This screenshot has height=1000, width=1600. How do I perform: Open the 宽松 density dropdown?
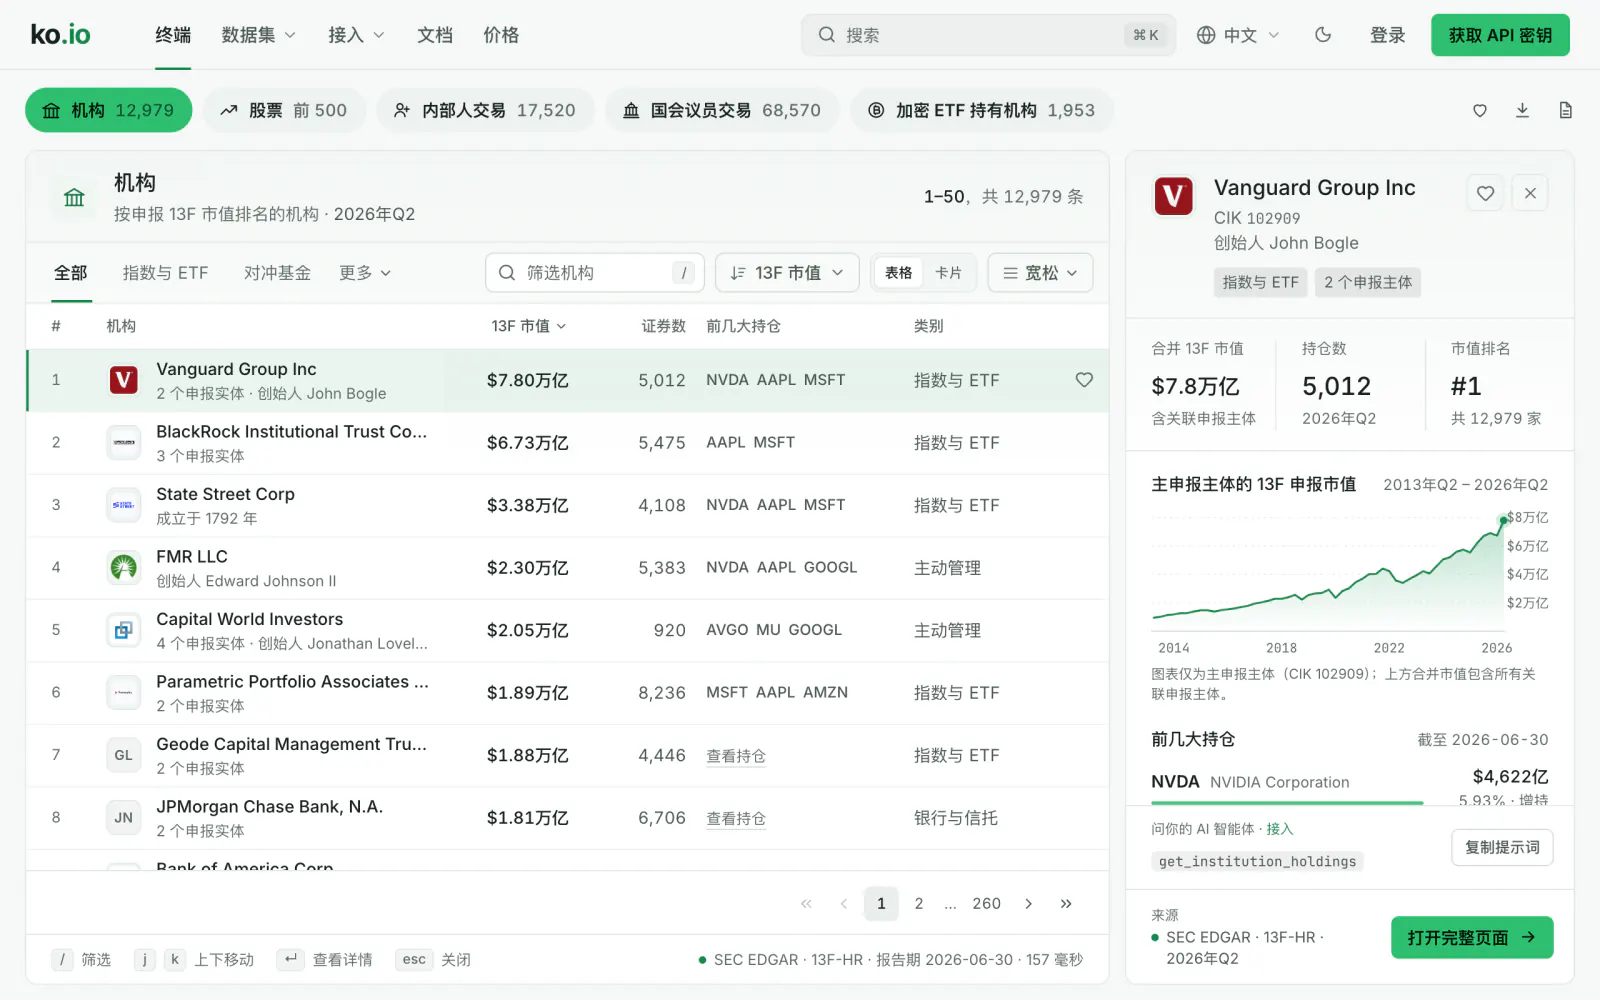point(1040,273)
